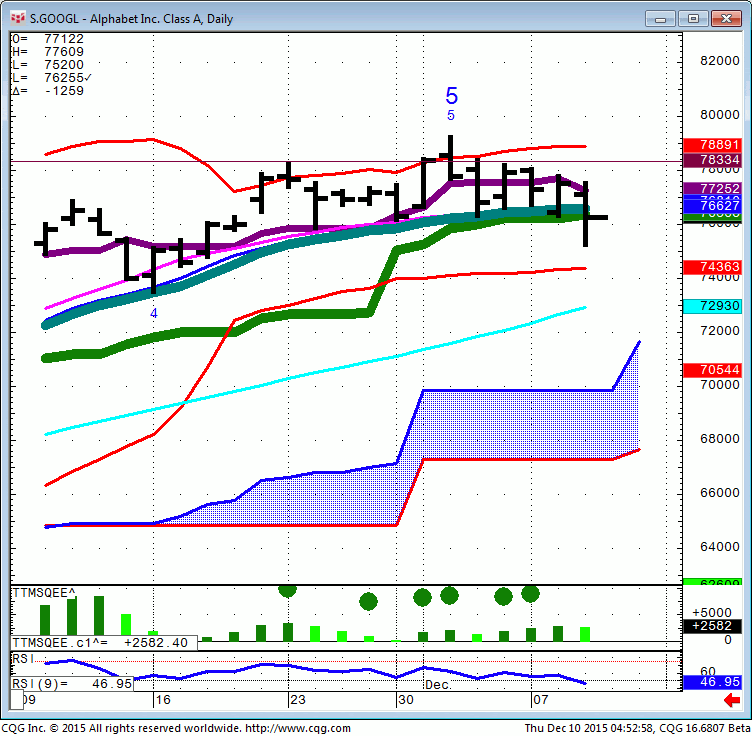This screenshot has width=752, height=736.
Task: Click the TTMSQEE.c1^= +2582.40 readout
Action: click(104, 643)
